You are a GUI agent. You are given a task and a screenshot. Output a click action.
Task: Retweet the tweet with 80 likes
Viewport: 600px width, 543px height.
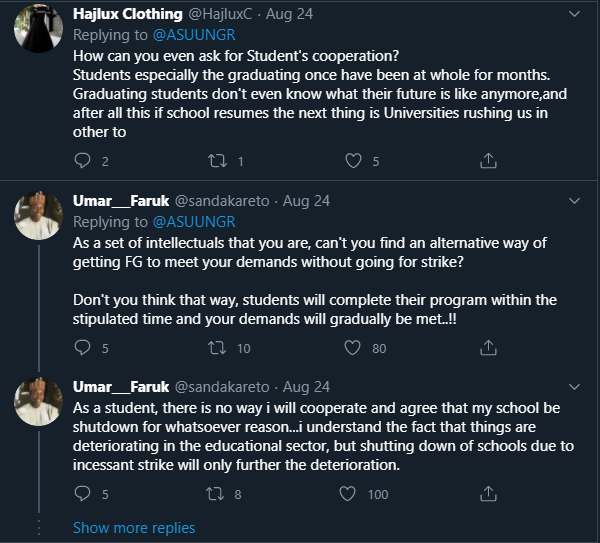215,348
